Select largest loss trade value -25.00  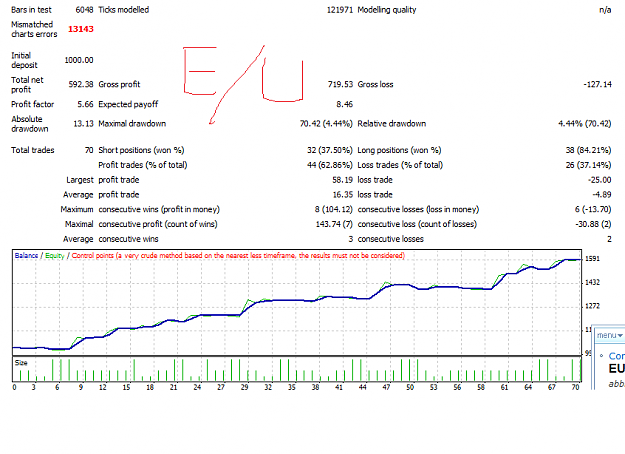(599, 180)
